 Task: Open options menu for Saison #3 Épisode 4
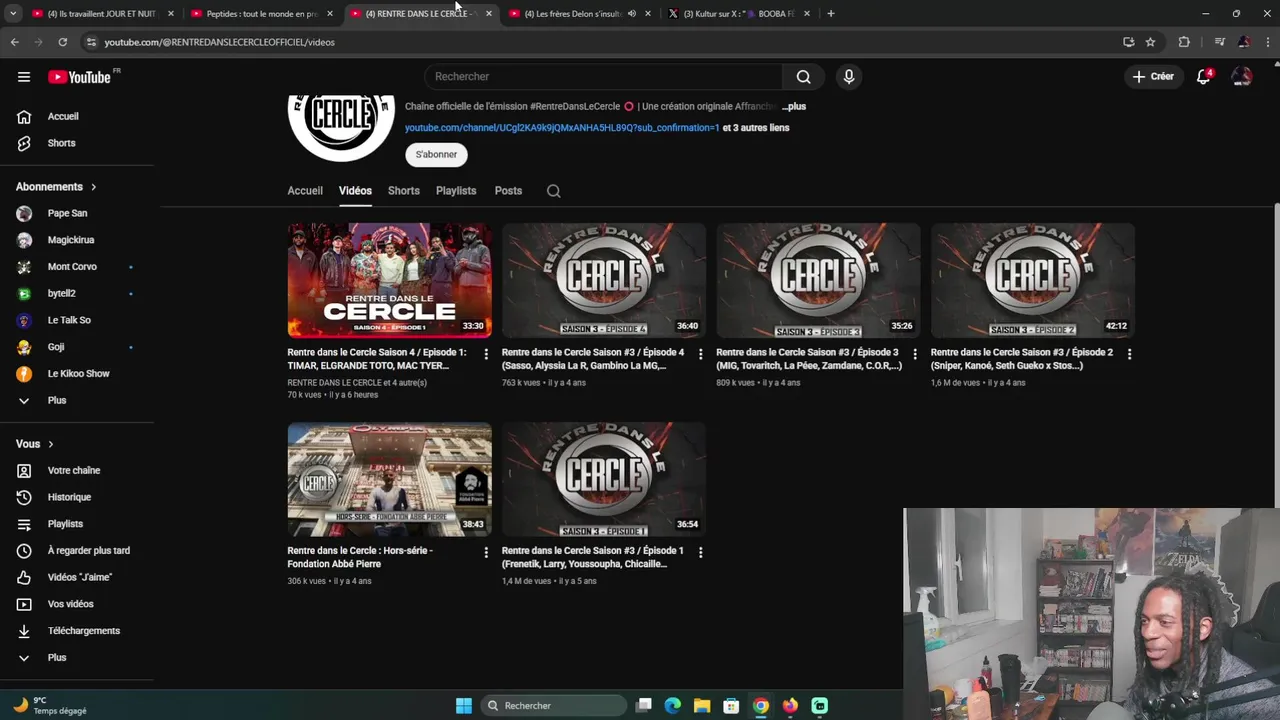[x=700, y=354]
